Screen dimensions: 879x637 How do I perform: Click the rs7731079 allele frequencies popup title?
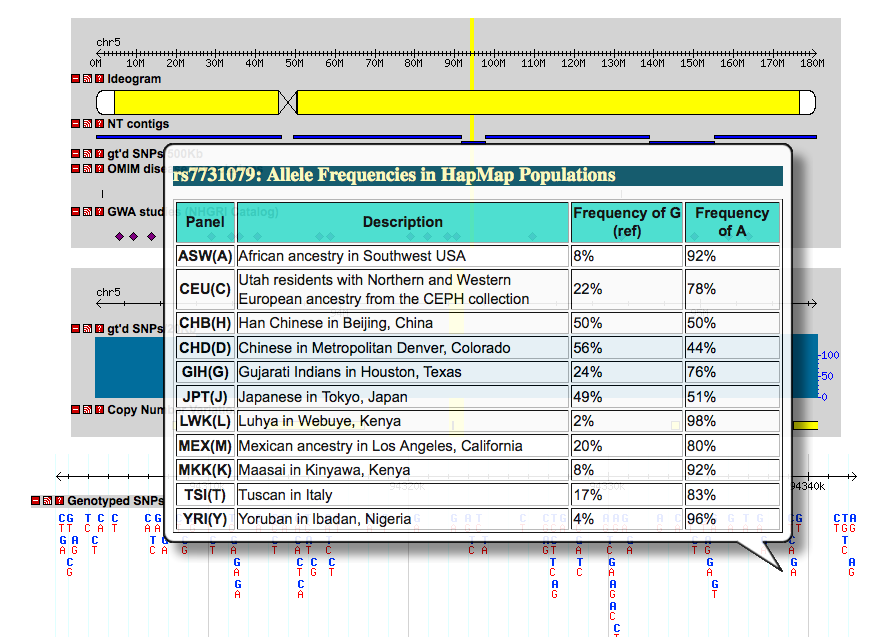coord(394,175)
